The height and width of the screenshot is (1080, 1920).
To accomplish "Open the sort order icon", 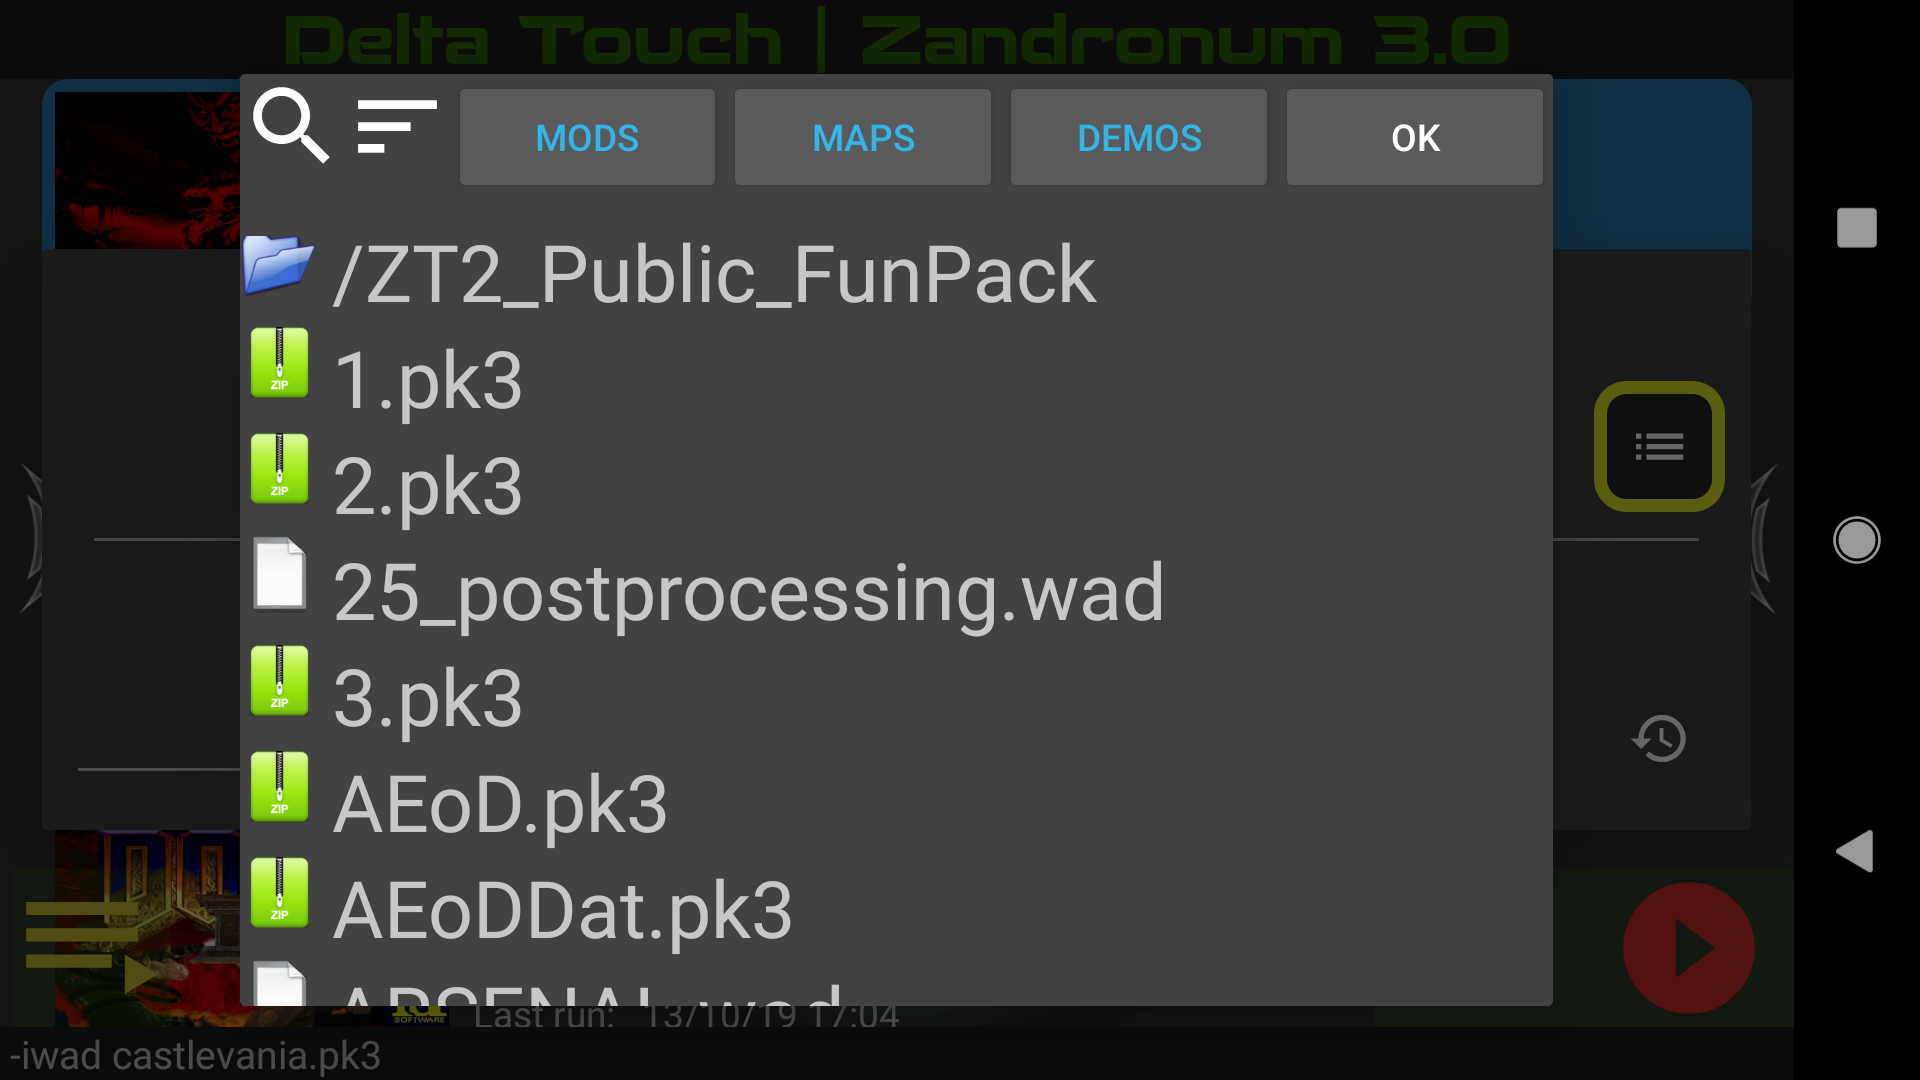I will tap(397, 126).
